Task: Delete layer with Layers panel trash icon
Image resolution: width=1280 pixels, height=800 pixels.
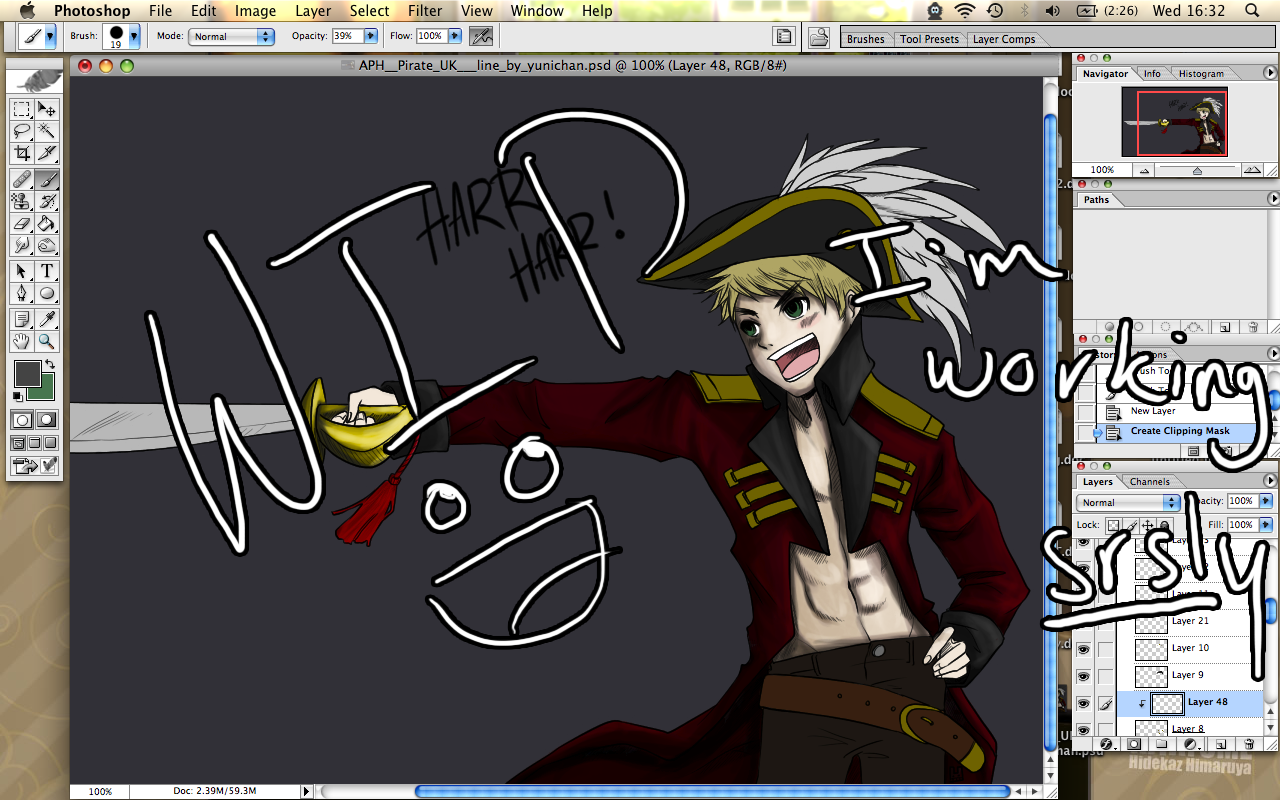Action: pos(1247,744)
